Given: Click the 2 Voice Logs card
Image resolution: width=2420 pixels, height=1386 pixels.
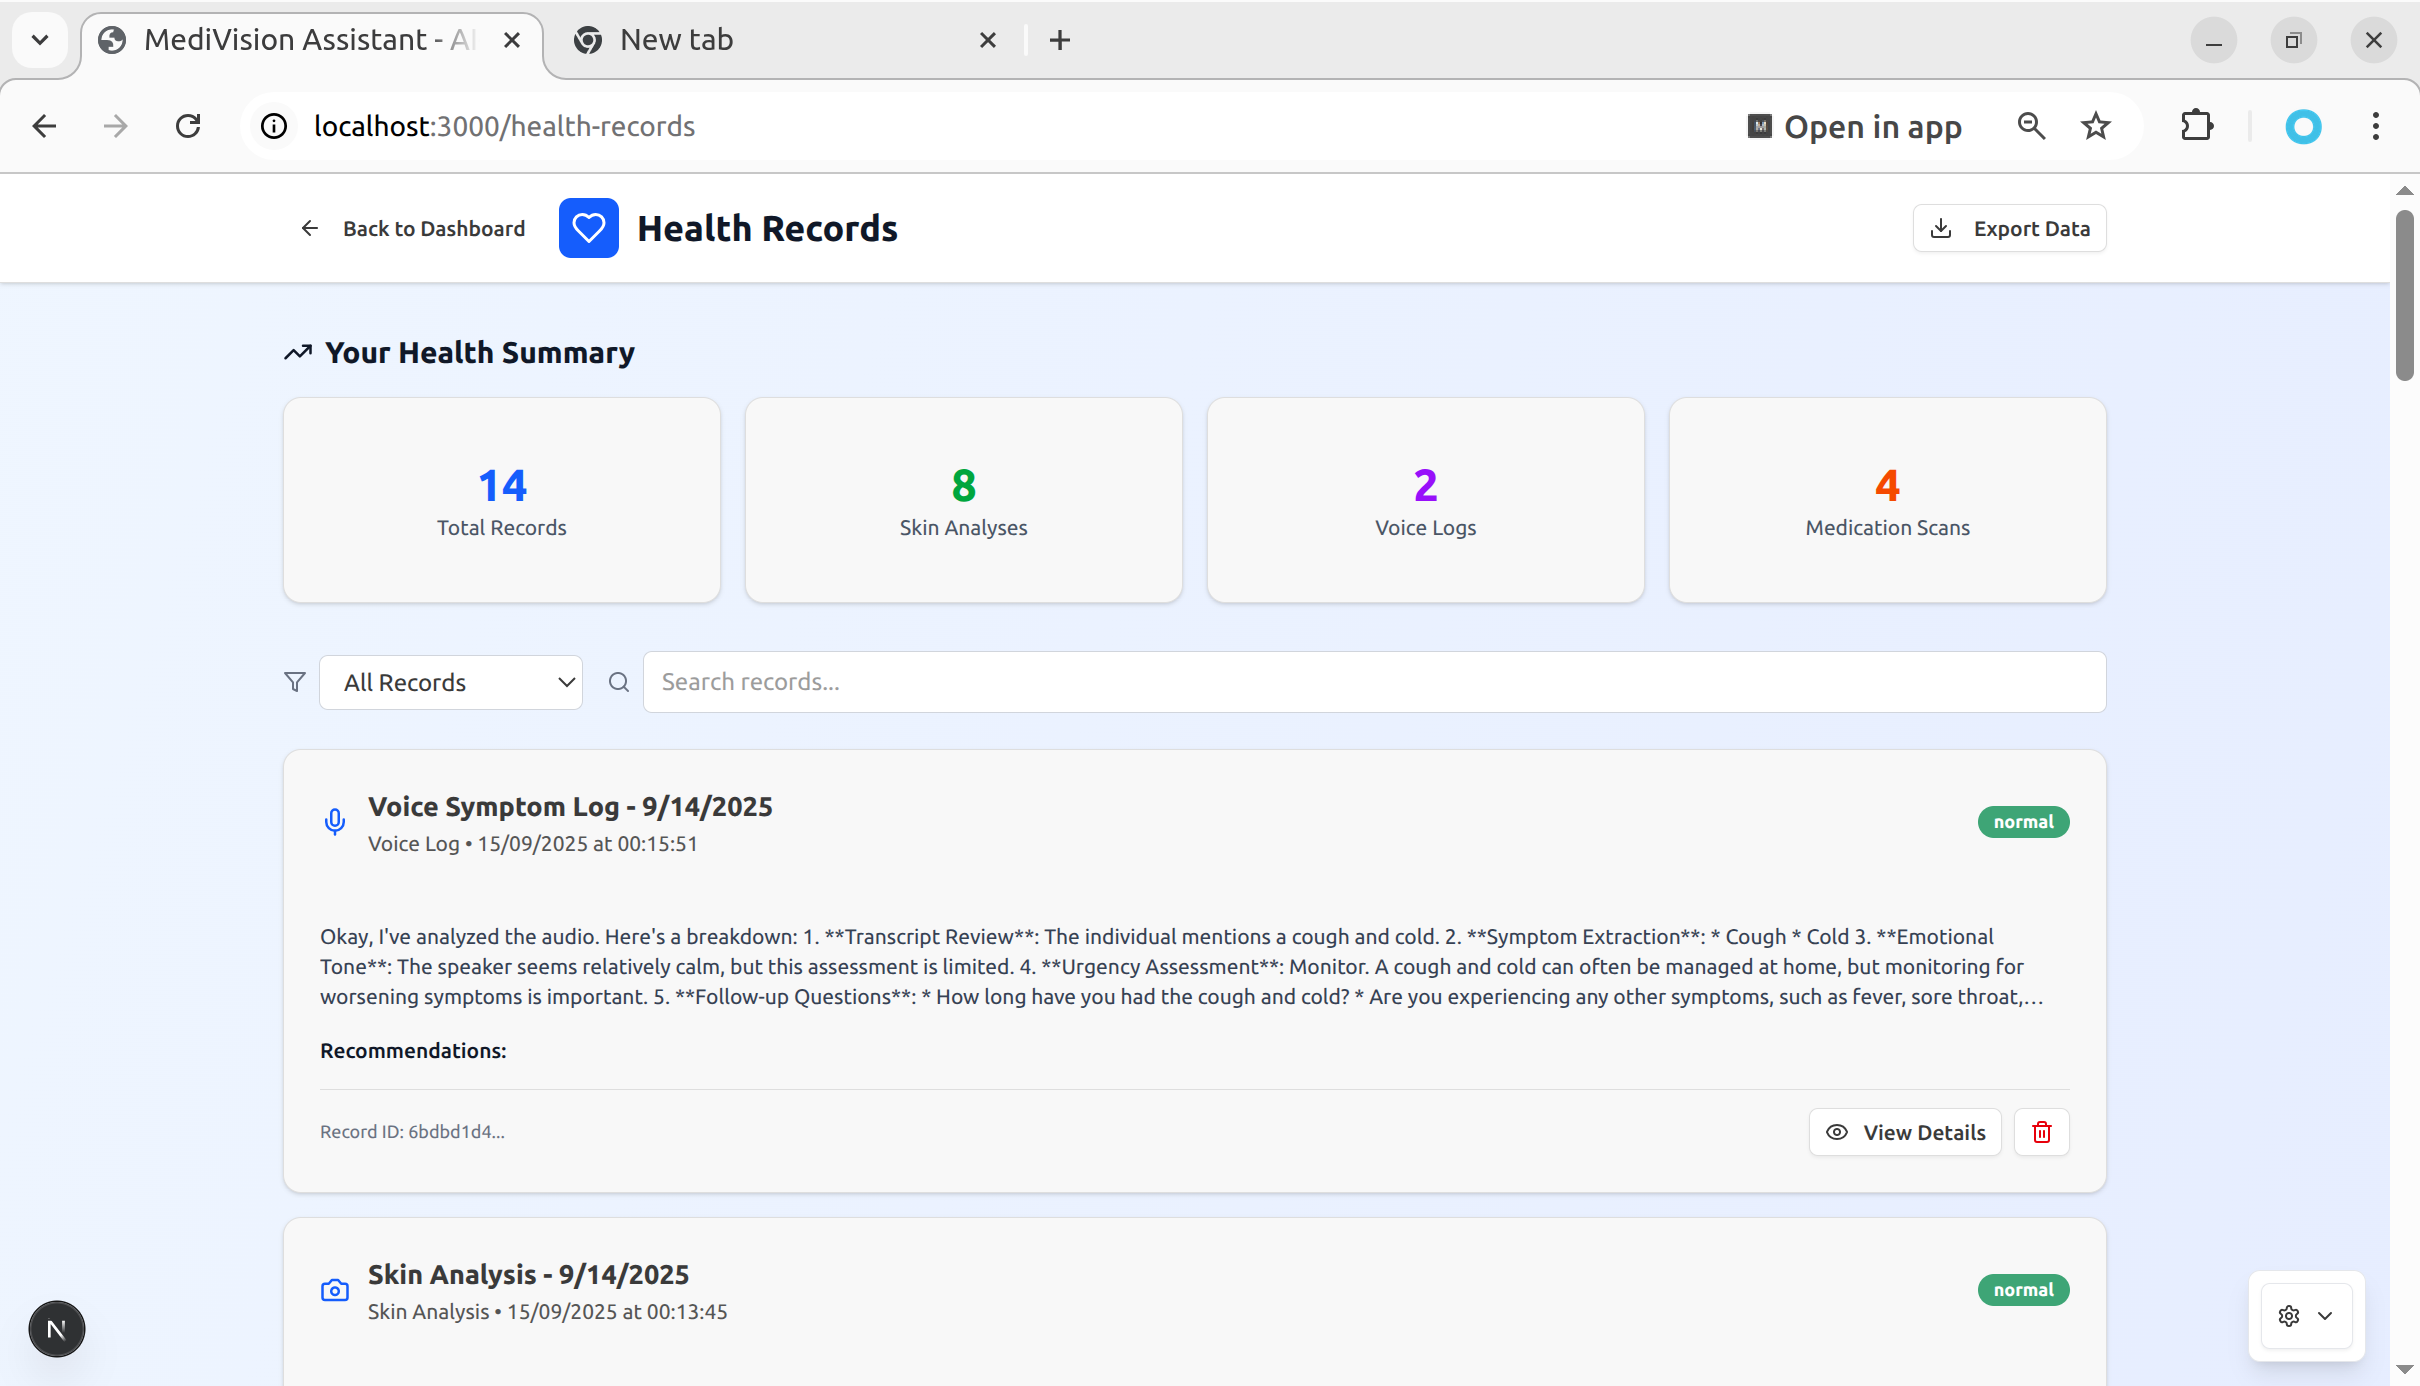Looking at the screenshot, I should [x=1425, y=500].
